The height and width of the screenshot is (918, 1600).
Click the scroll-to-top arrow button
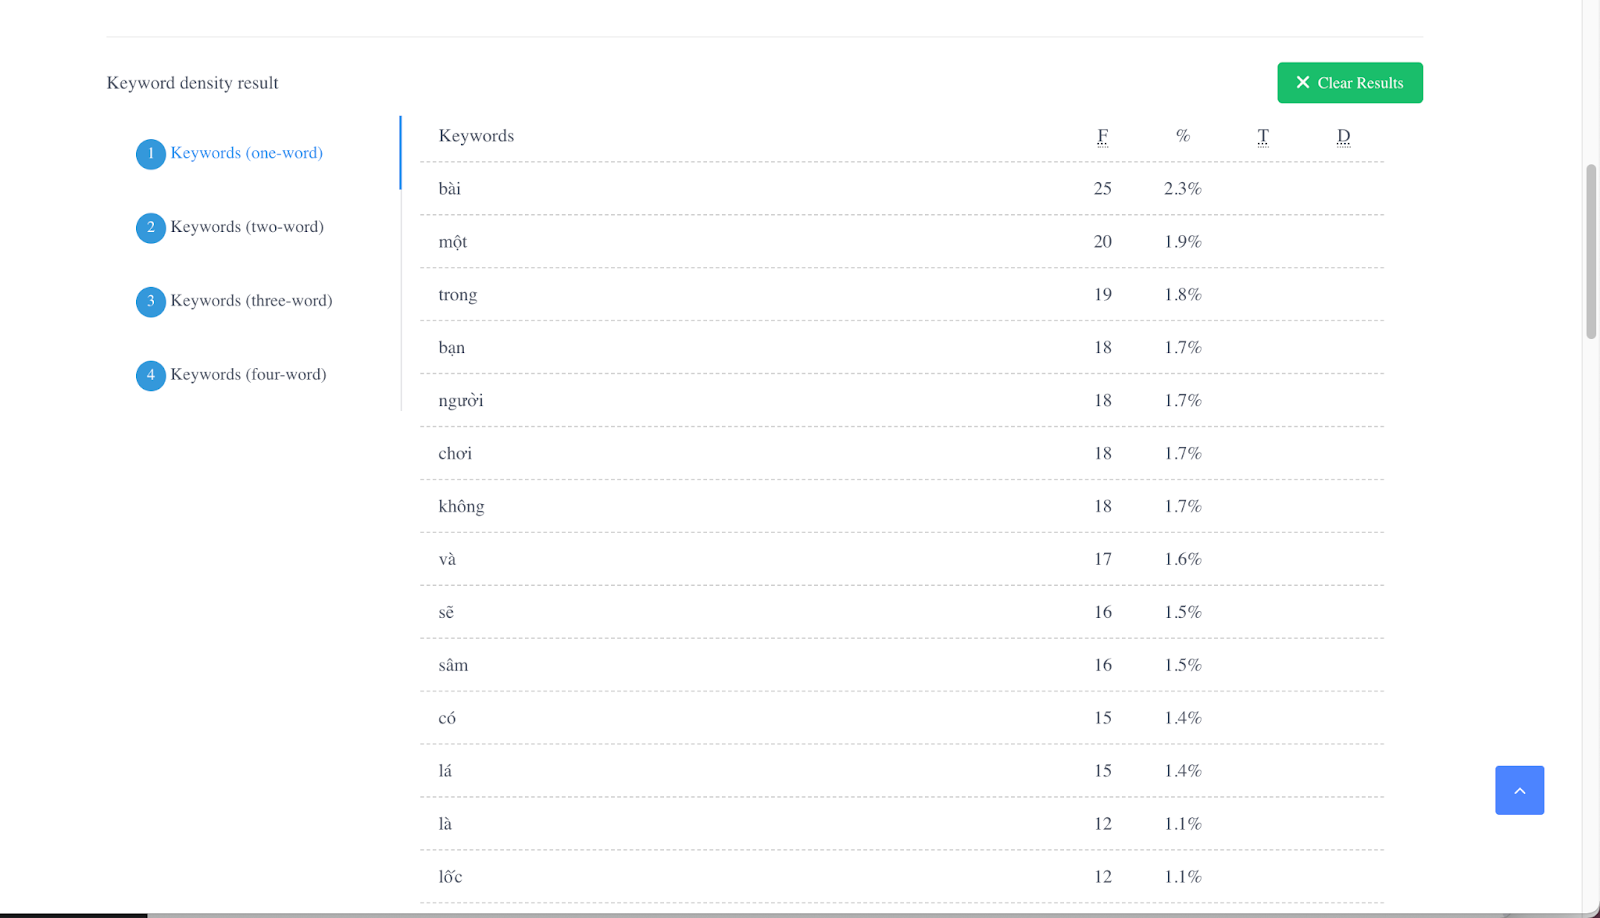click(1519, 790)
